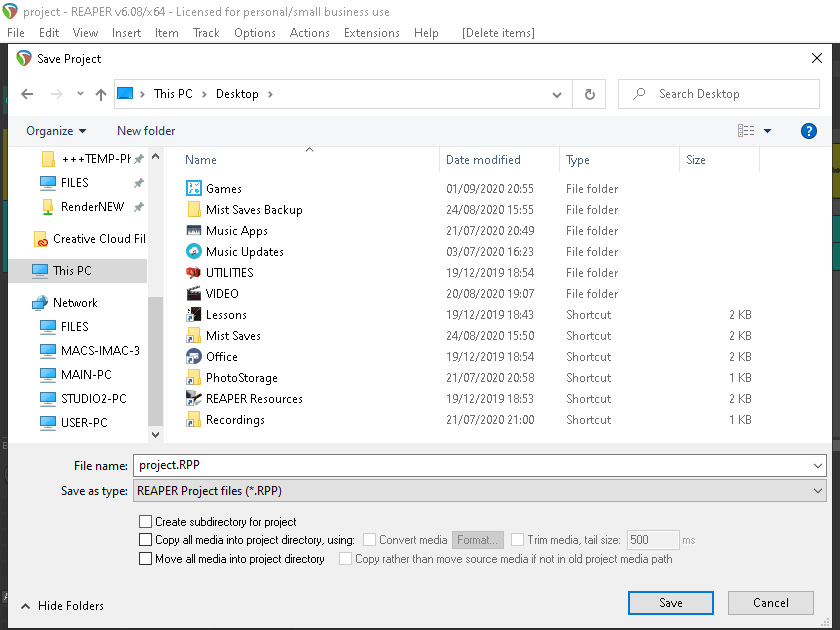840x630 pixels.
Task: Open the Track menu in REAPER
Action: 206,33
